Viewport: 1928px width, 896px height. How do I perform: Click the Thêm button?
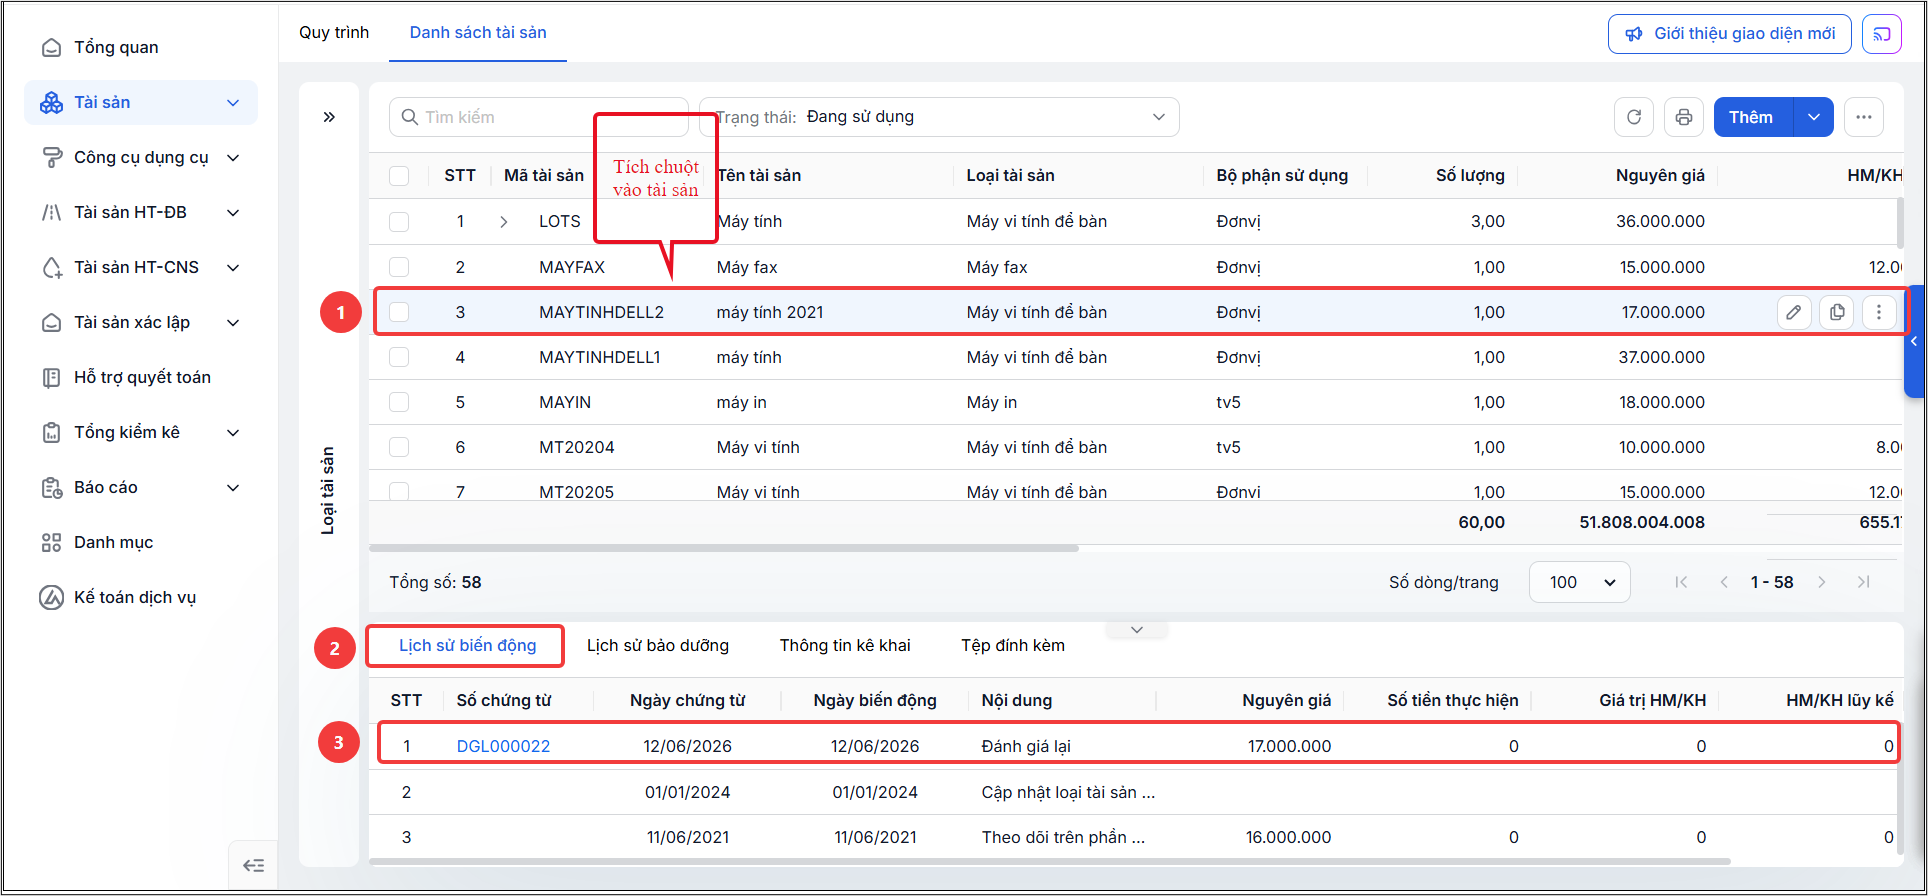tap(1754, 117)
